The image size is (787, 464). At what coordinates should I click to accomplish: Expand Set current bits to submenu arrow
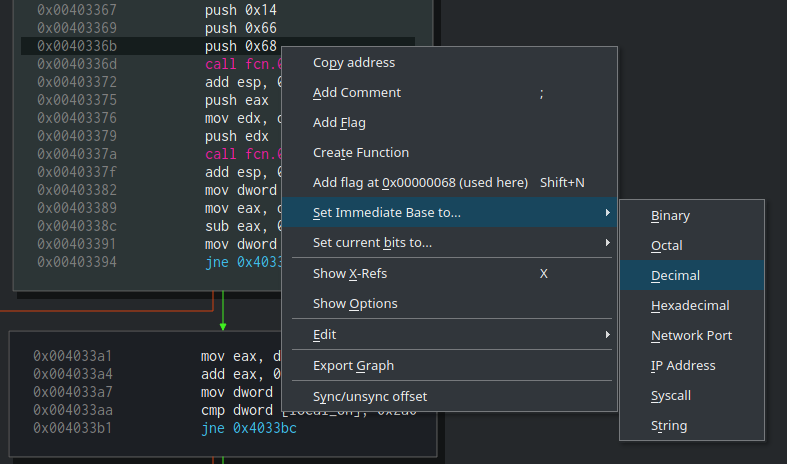point(607,242)
